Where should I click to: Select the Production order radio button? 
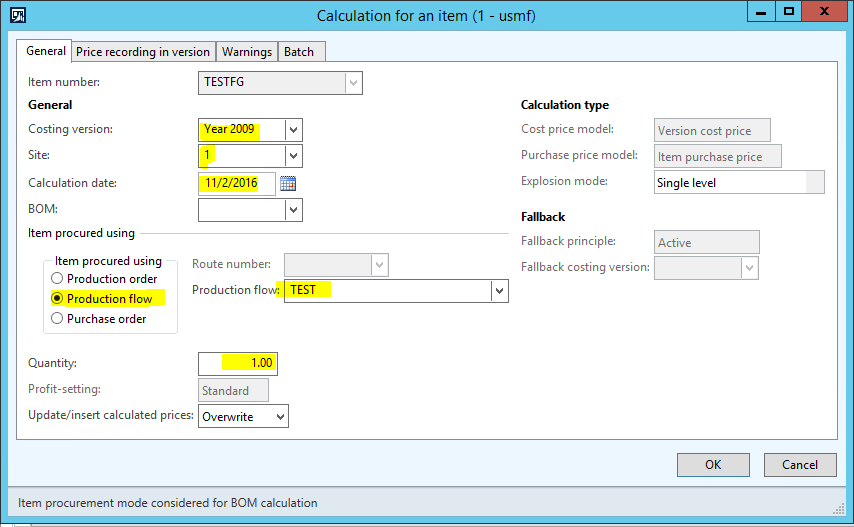pos(58,279)
